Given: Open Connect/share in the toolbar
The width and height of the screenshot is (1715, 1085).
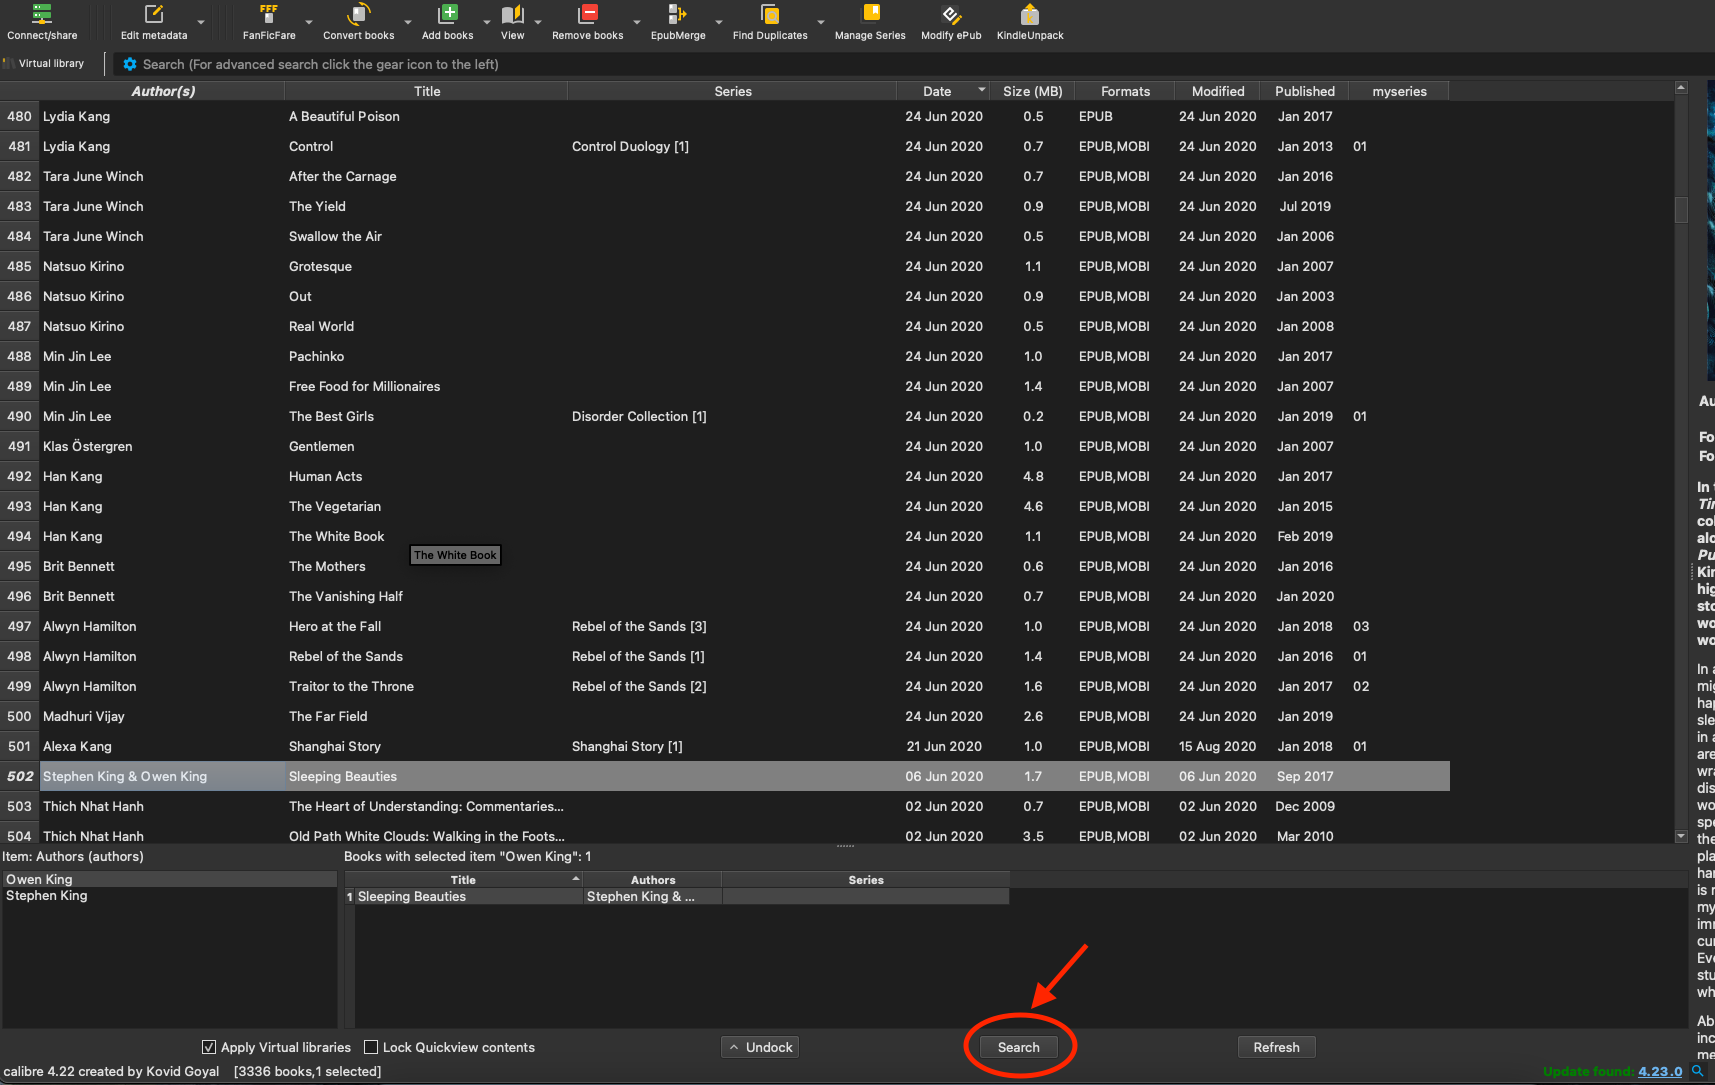Looking at the screenshot, I should tap(42, 22).
